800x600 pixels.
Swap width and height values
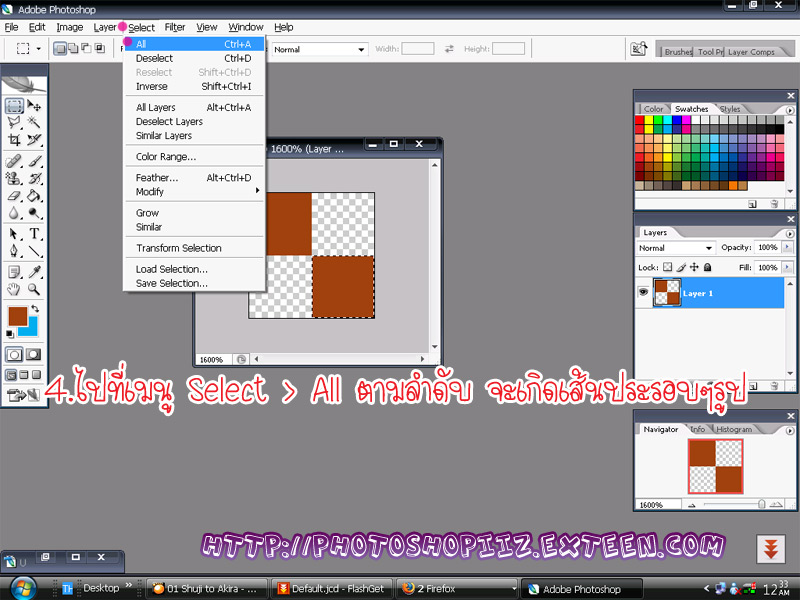449,49
